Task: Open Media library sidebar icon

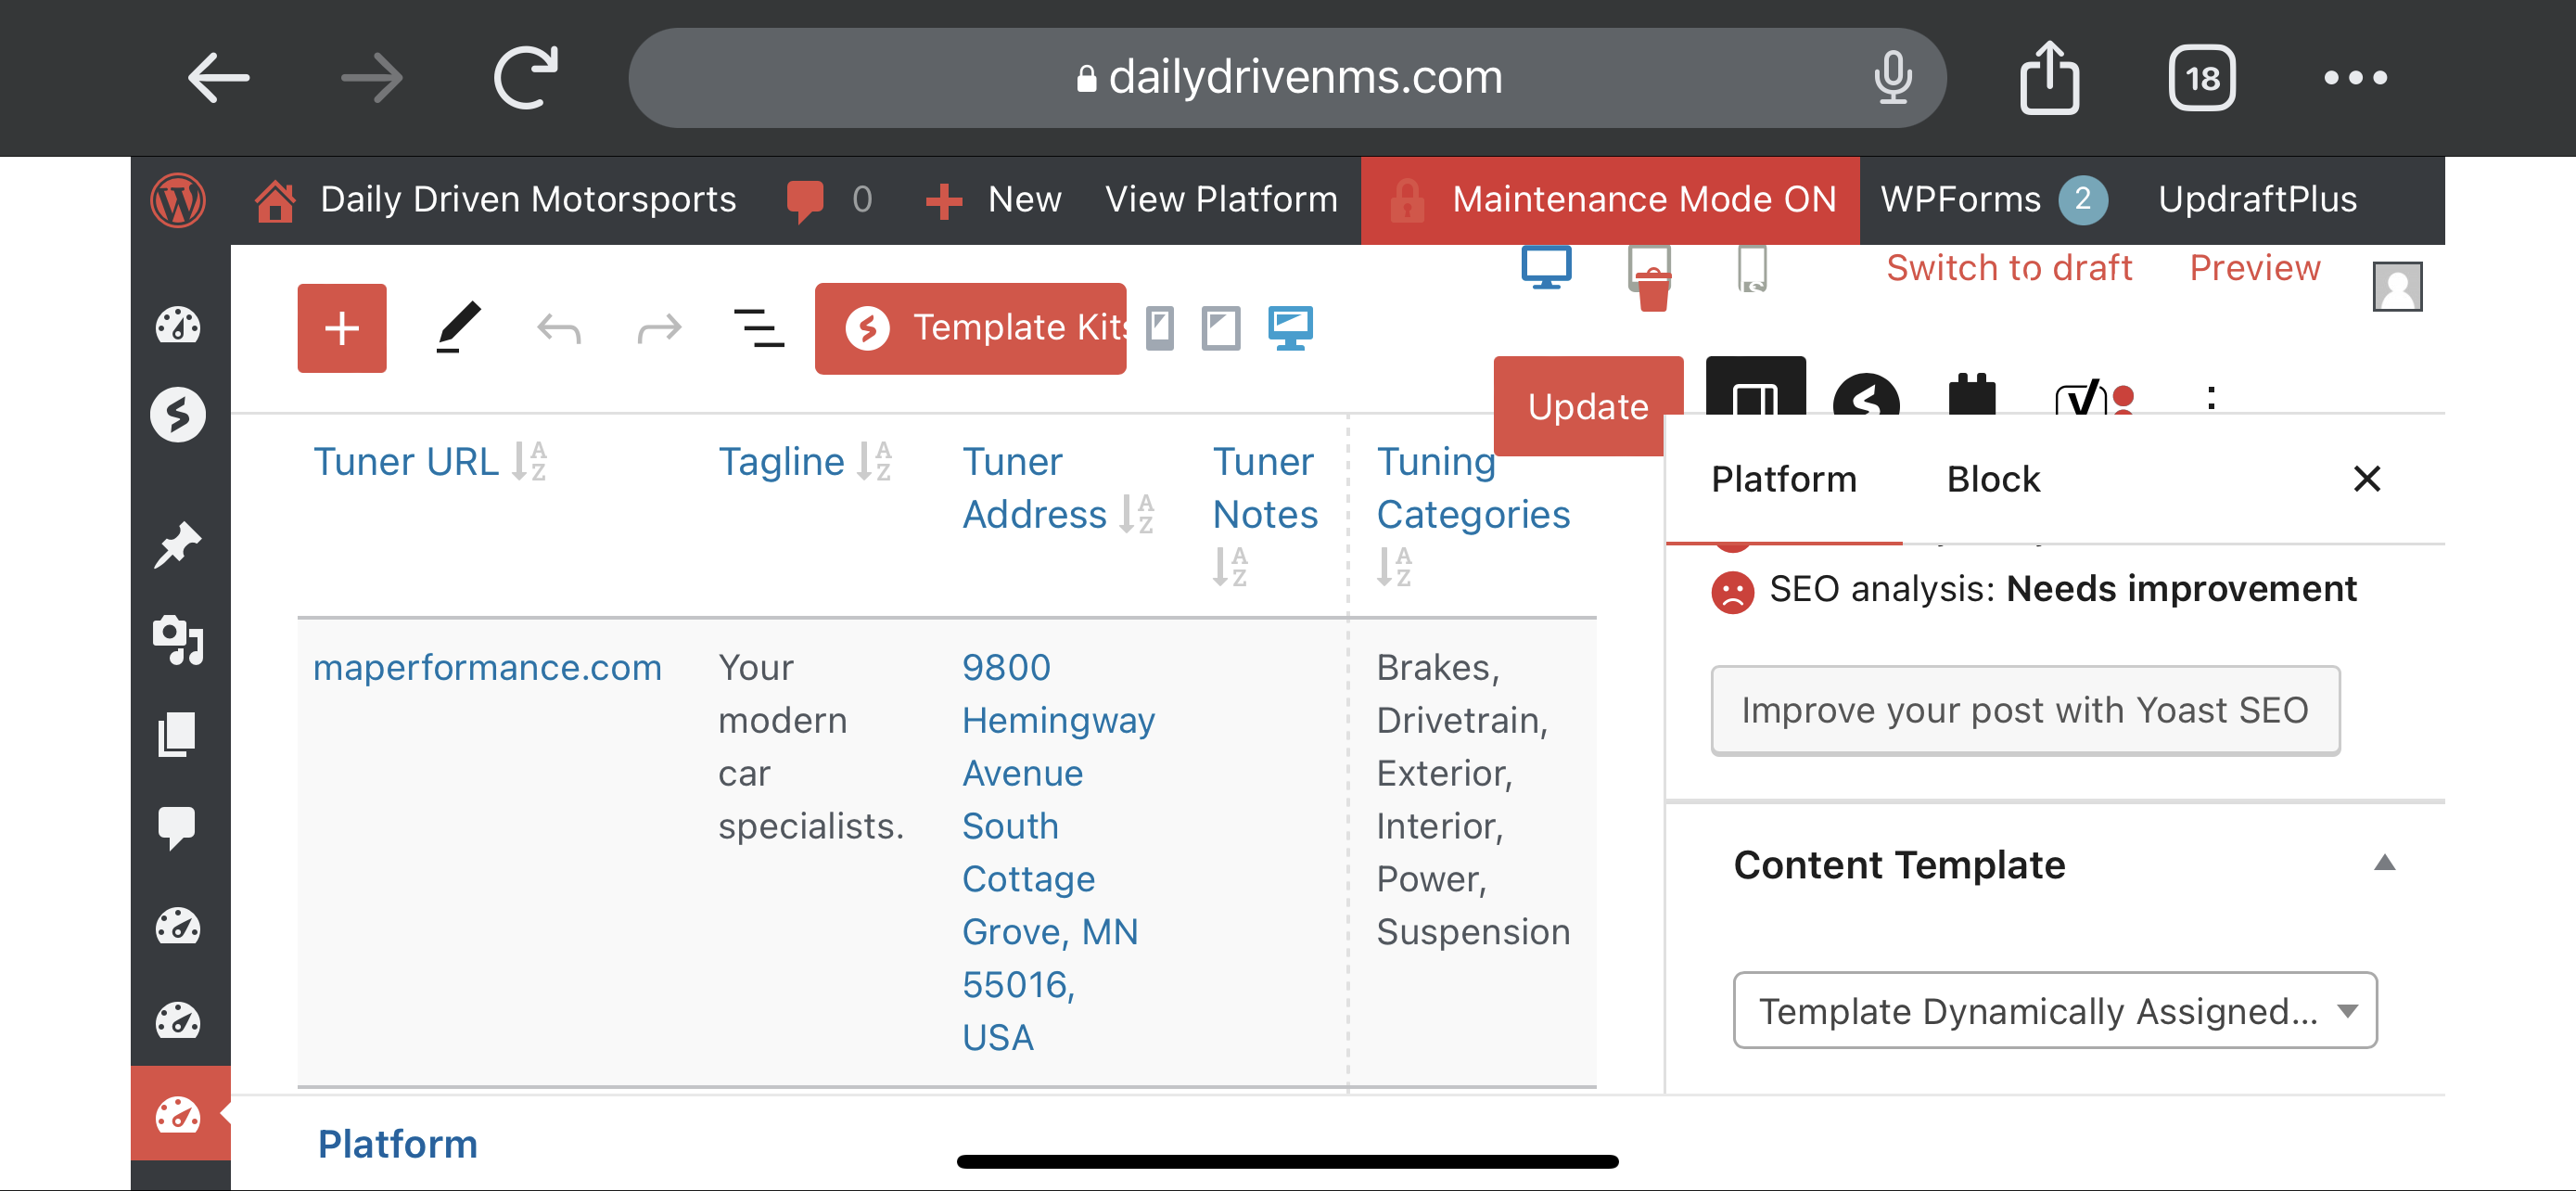Action: (178, 640)
